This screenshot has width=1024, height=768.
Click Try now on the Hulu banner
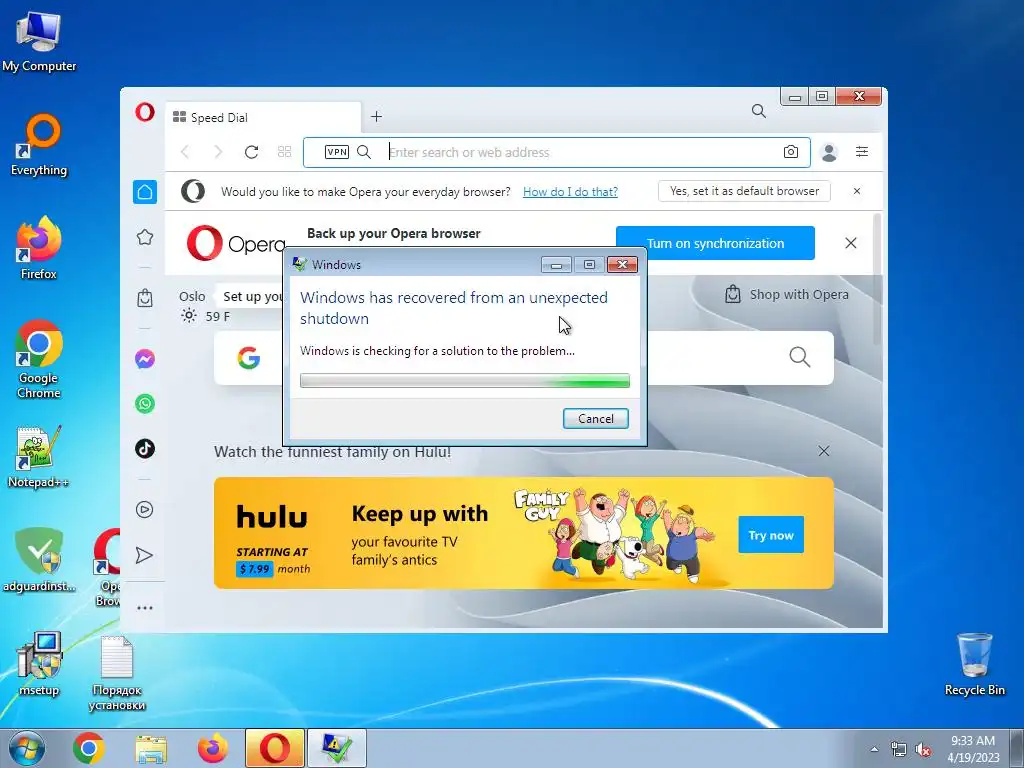(x=771, y=535)
